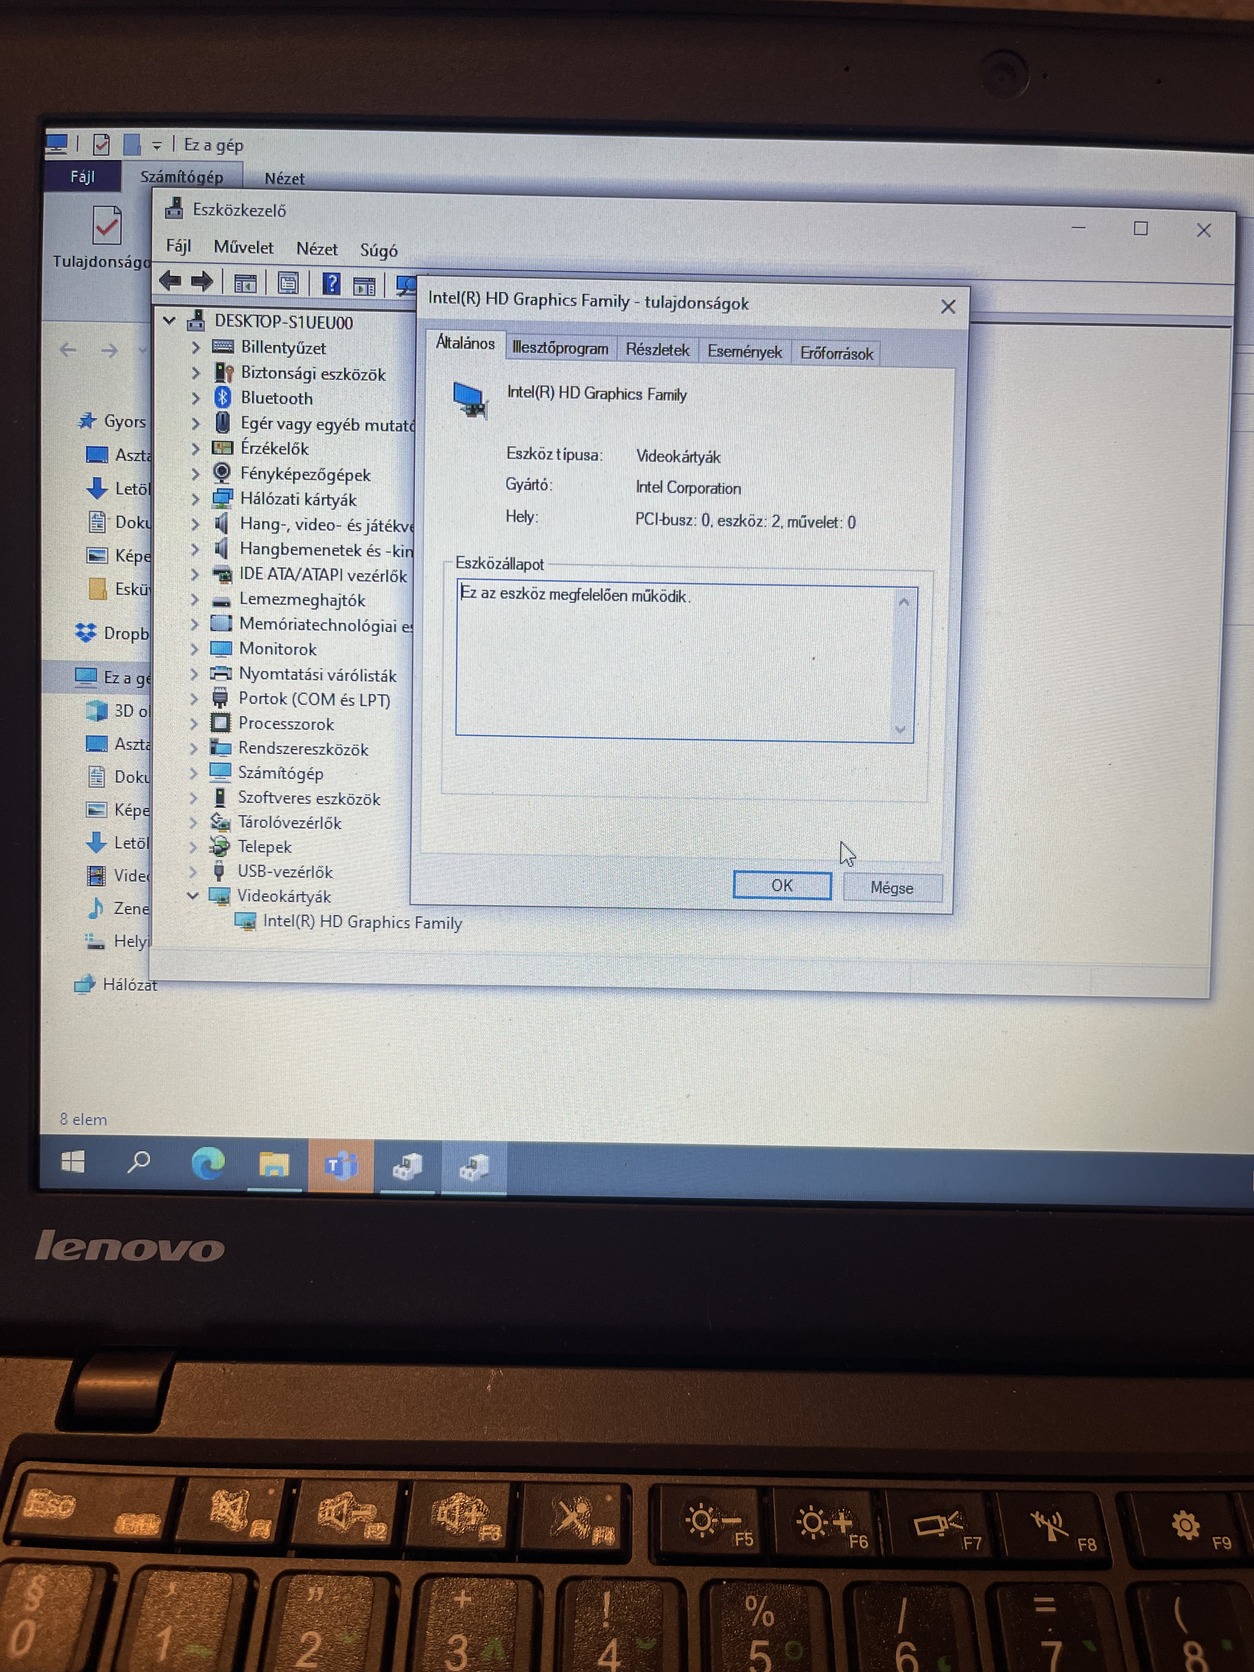Expand the Rendszereszközök category
This screenshot has height=1672, width=1254.
[194, 748]
